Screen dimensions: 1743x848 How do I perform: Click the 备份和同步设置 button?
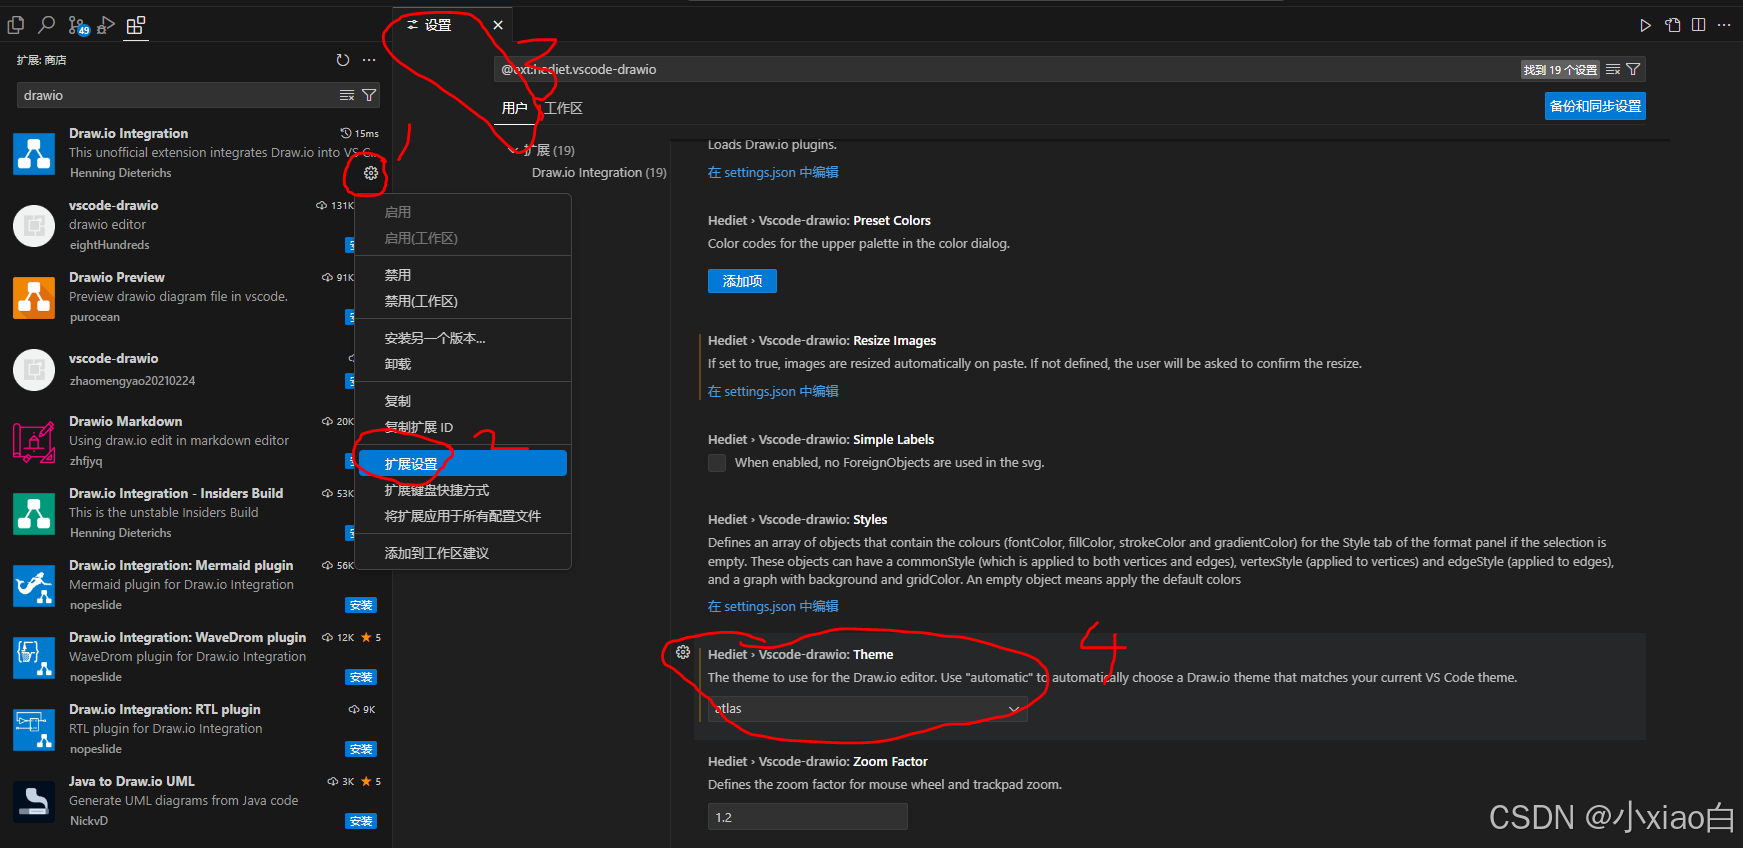(x=1595, y=106)
